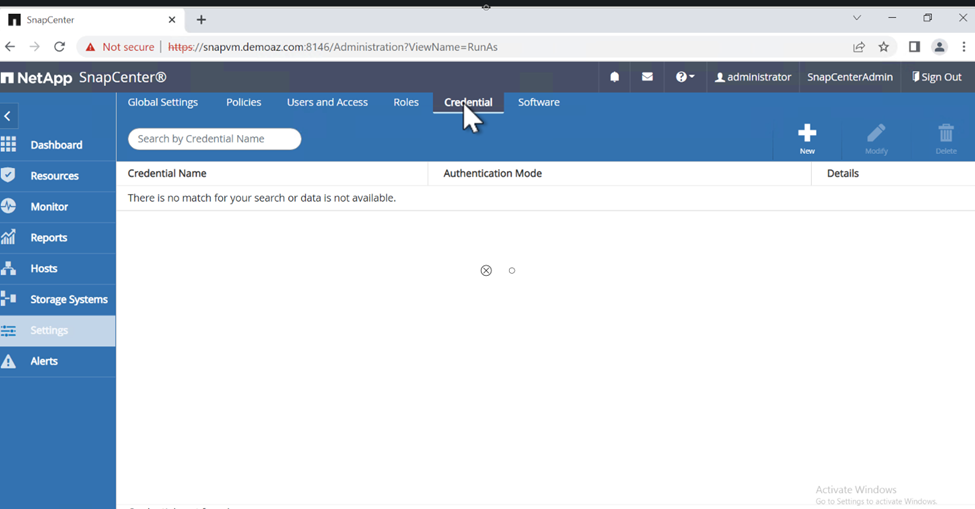Switch to Software tab
This screenshot has height=509, width=975.
point(538,102)
